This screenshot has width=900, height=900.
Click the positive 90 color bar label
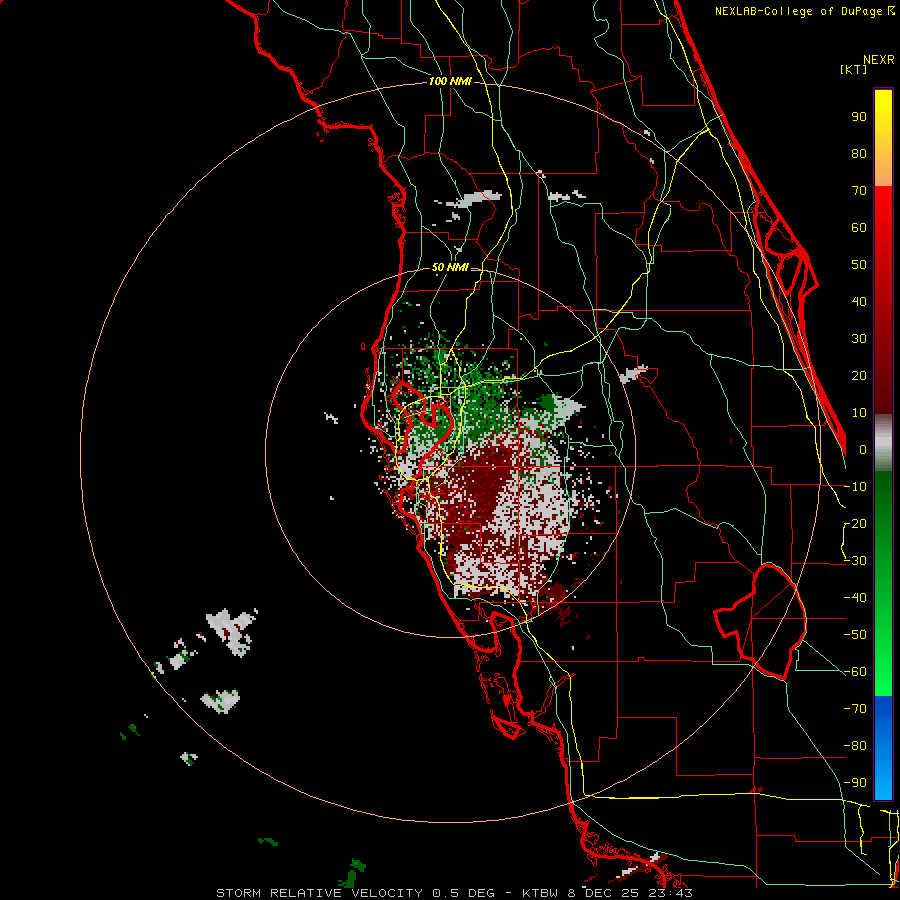859,117
